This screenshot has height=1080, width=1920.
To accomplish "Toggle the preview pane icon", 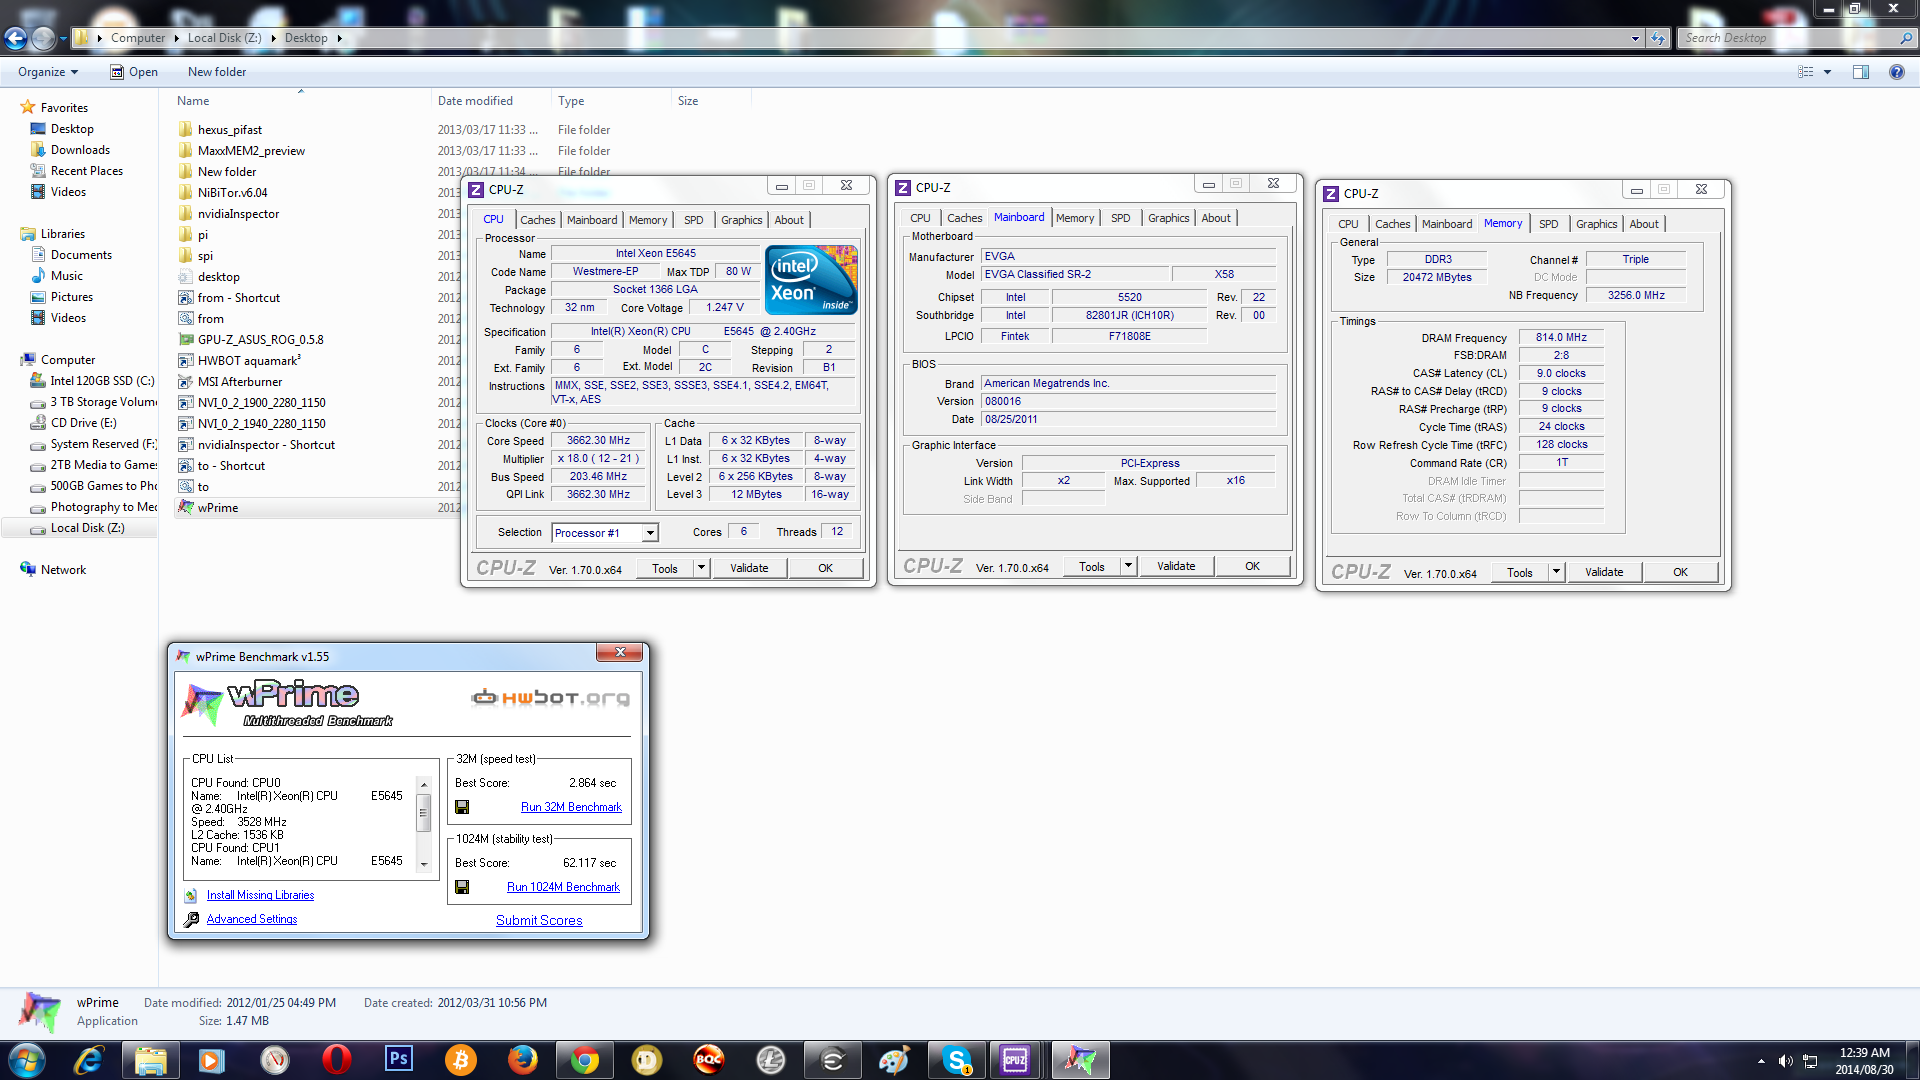I will pos(1861,72).
